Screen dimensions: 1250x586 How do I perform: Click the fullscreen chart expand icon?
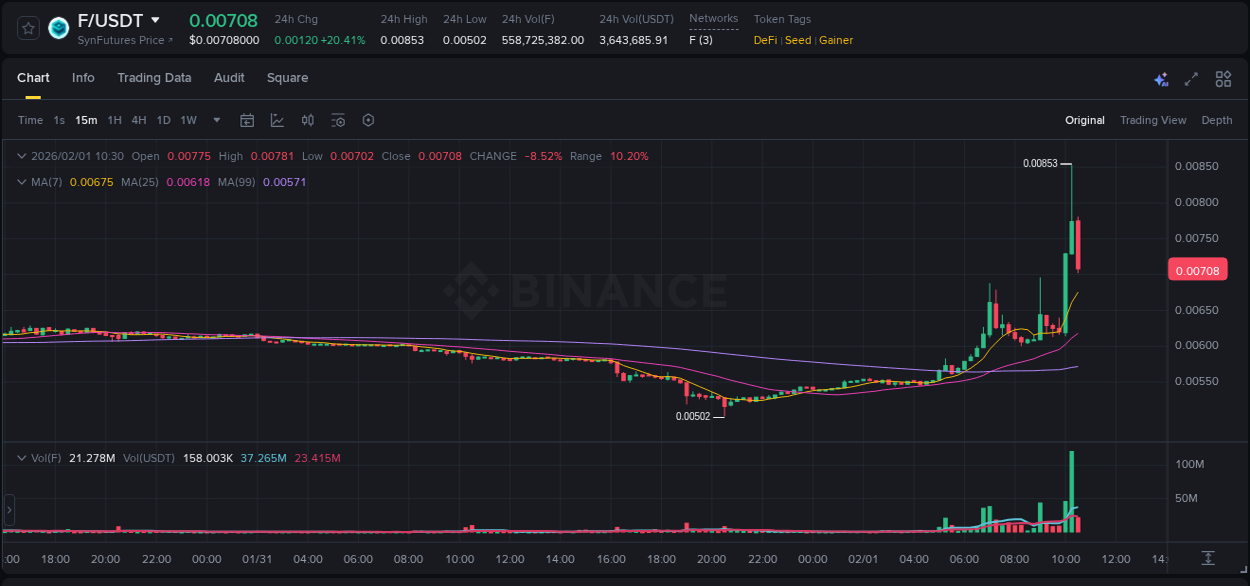coord(1189,78)
